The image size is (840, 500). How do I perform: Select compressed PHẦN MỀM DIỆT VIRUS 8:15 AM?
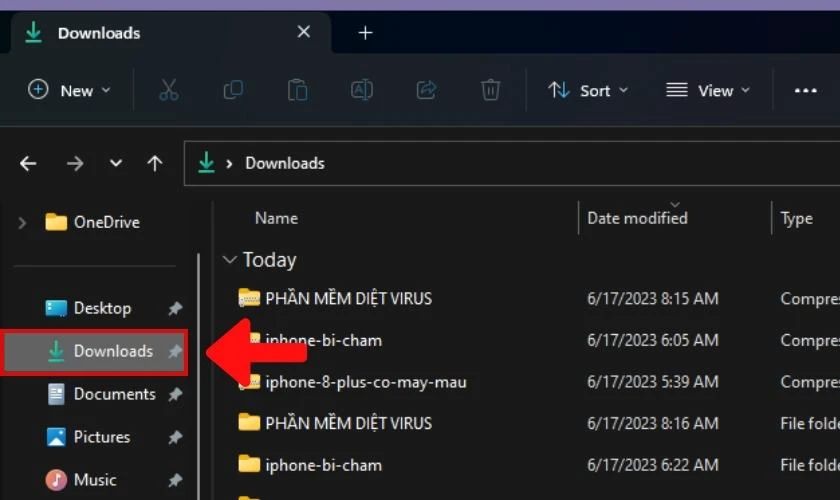(x=349, y=298)
